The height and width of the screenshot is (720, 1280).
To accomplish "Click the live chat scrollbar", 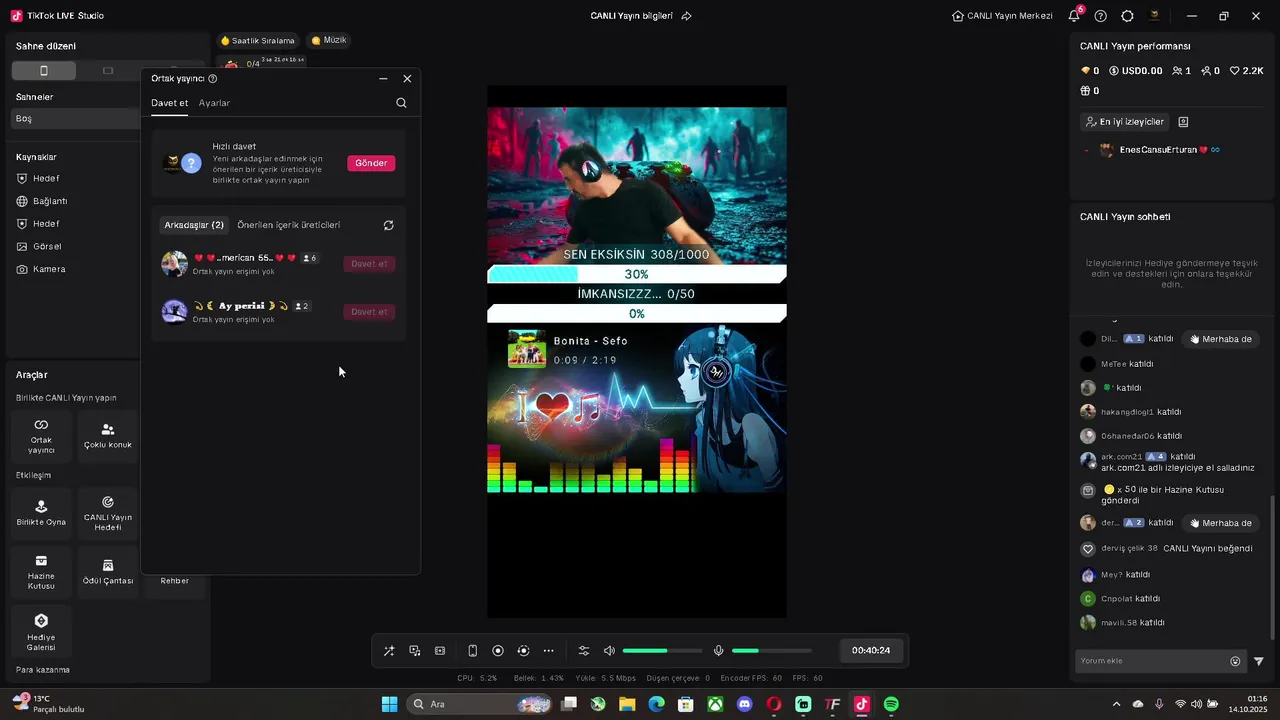I will [1273, 566].
